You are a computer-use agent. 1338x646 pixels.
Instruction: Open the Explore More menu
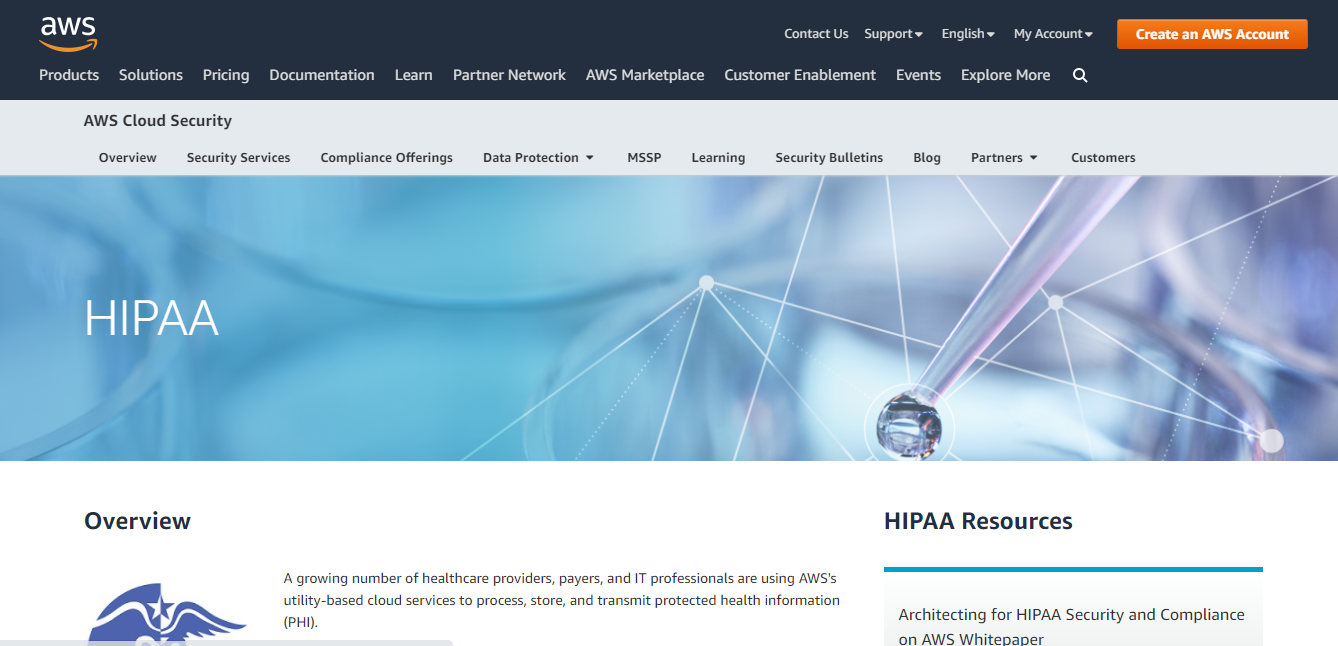(1006, 75)
